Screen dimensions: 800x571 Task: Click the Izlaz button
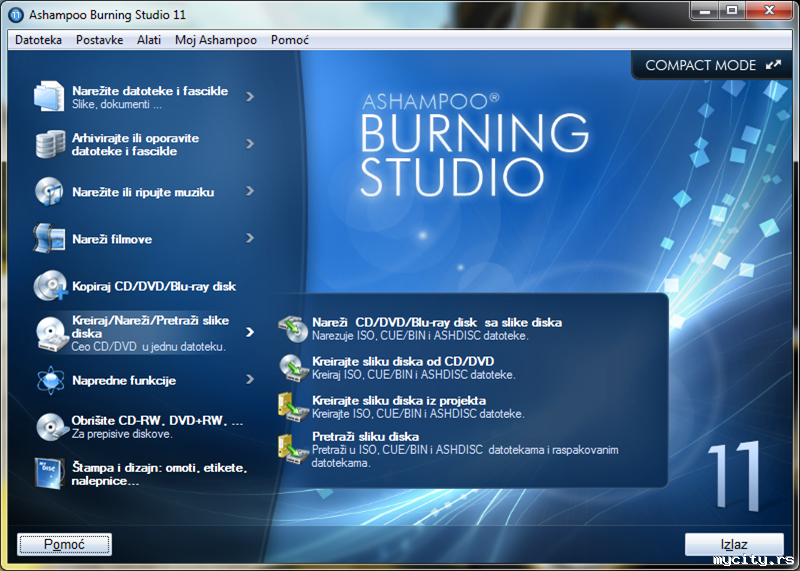(734, 544)
